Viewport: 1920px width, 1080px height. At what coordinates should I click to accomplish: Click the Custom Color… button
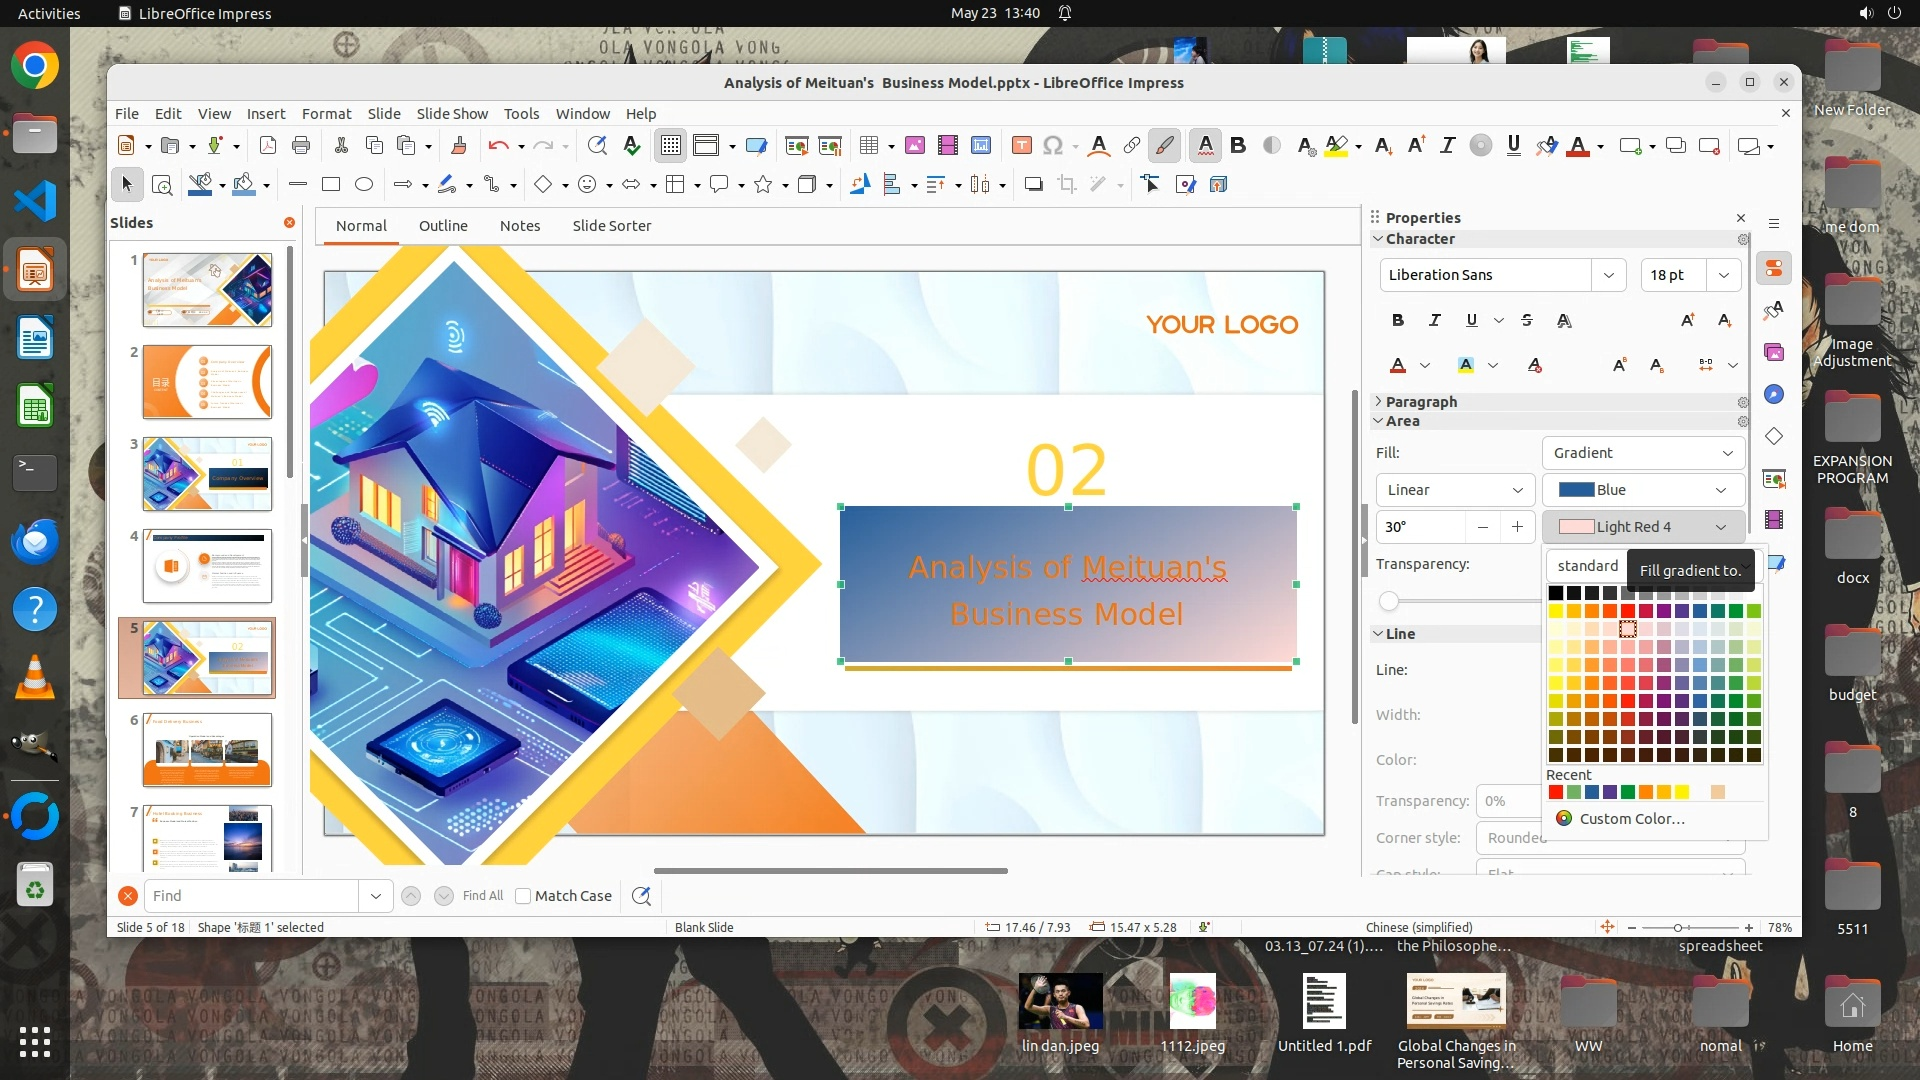pos(1631,818)
